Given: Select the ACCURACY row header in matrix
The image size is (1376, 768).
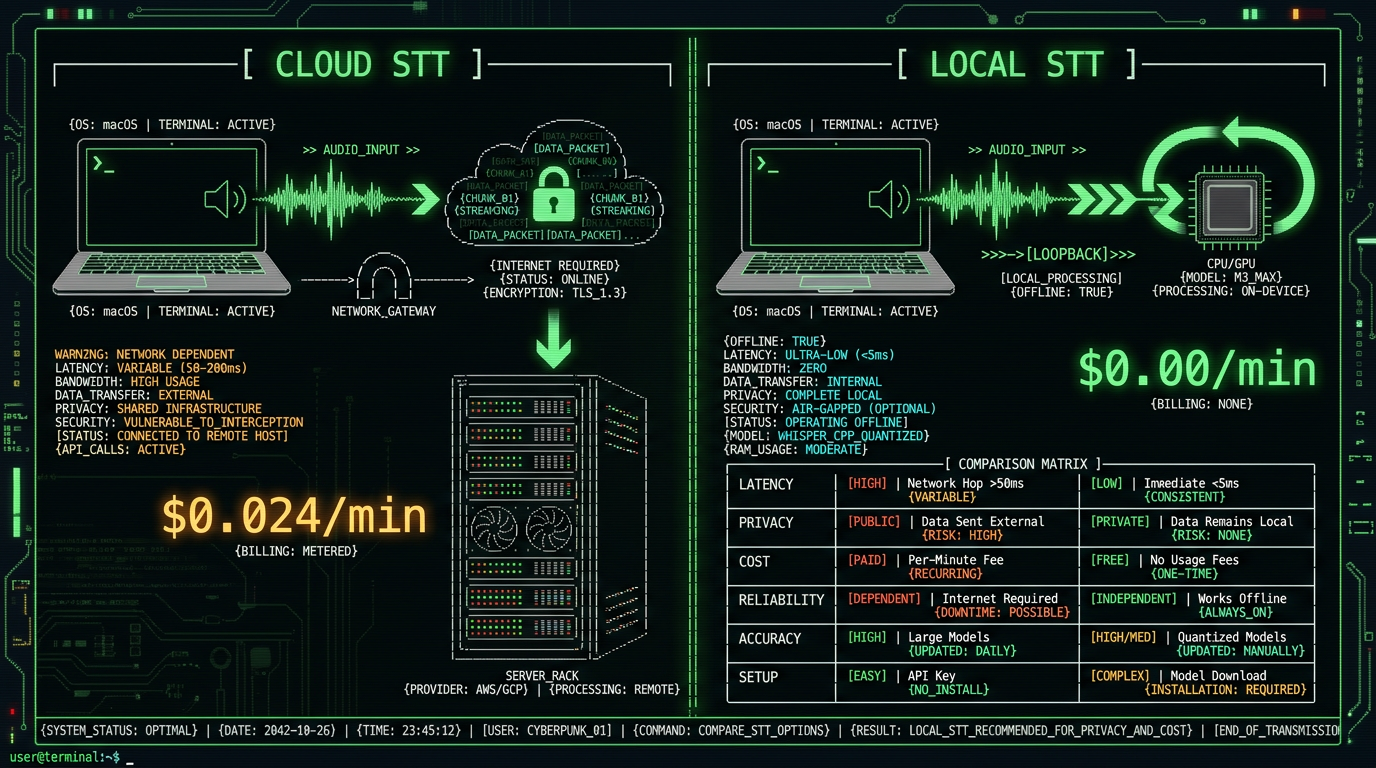Looking at the screenshot, I should pos(769,638).
